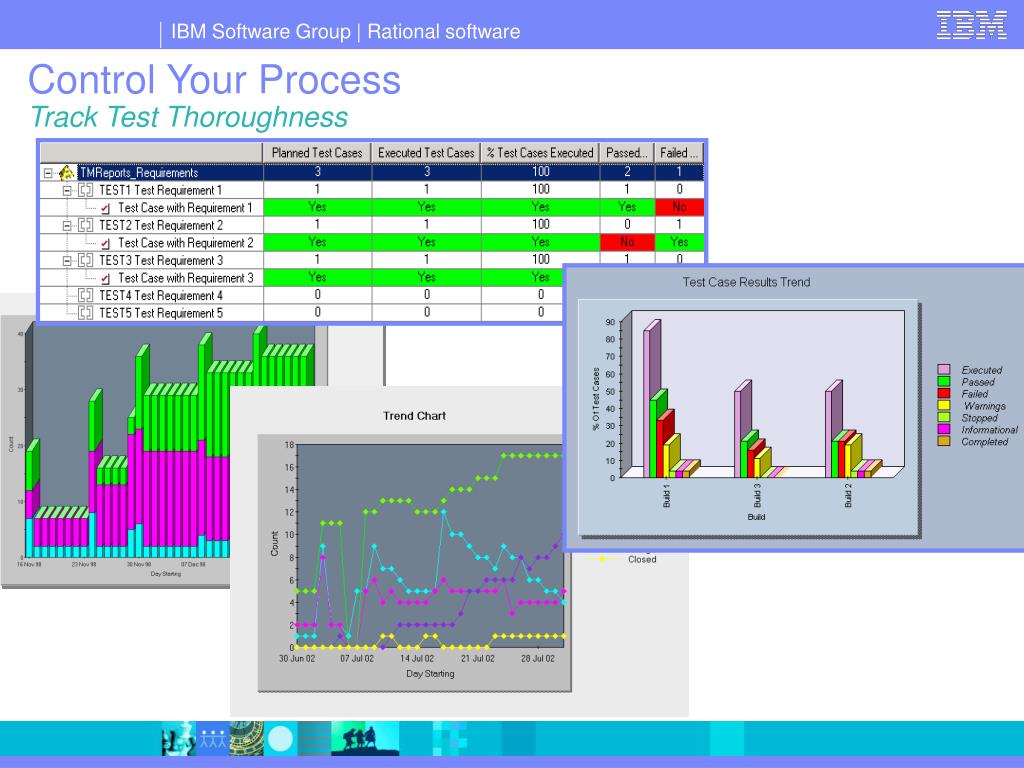Click TEST2 requirement bracket icon
1024x768 pixels.
tap(86, 226)
